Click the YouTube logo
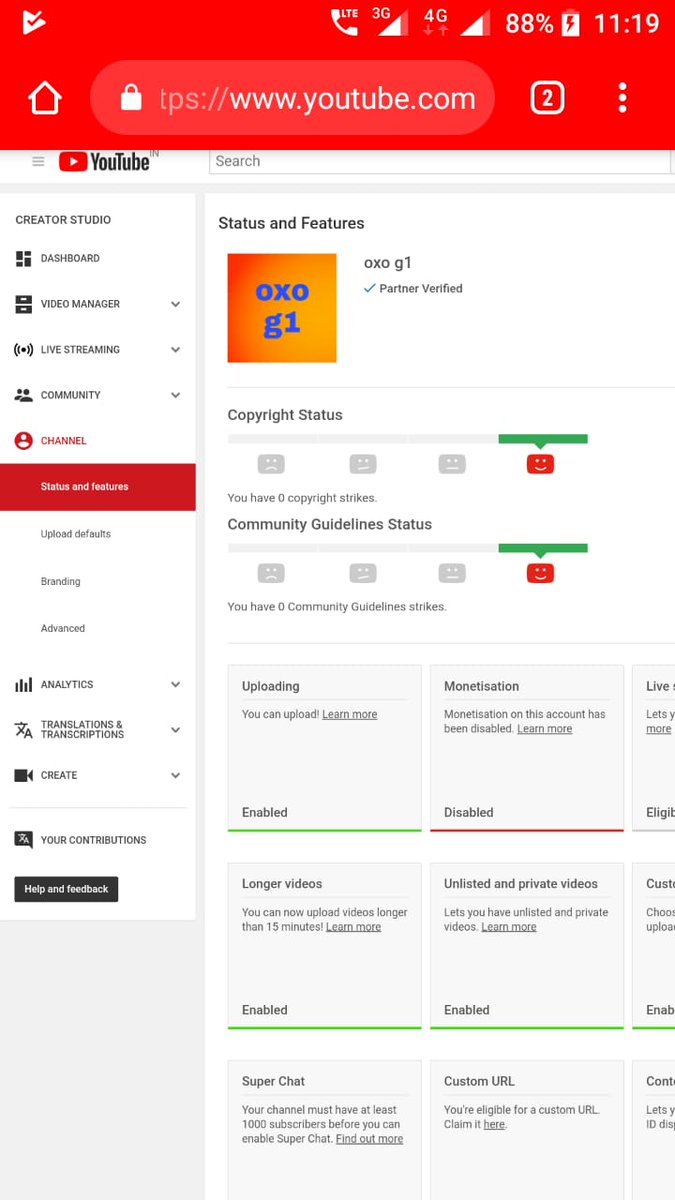 point(104,161)
